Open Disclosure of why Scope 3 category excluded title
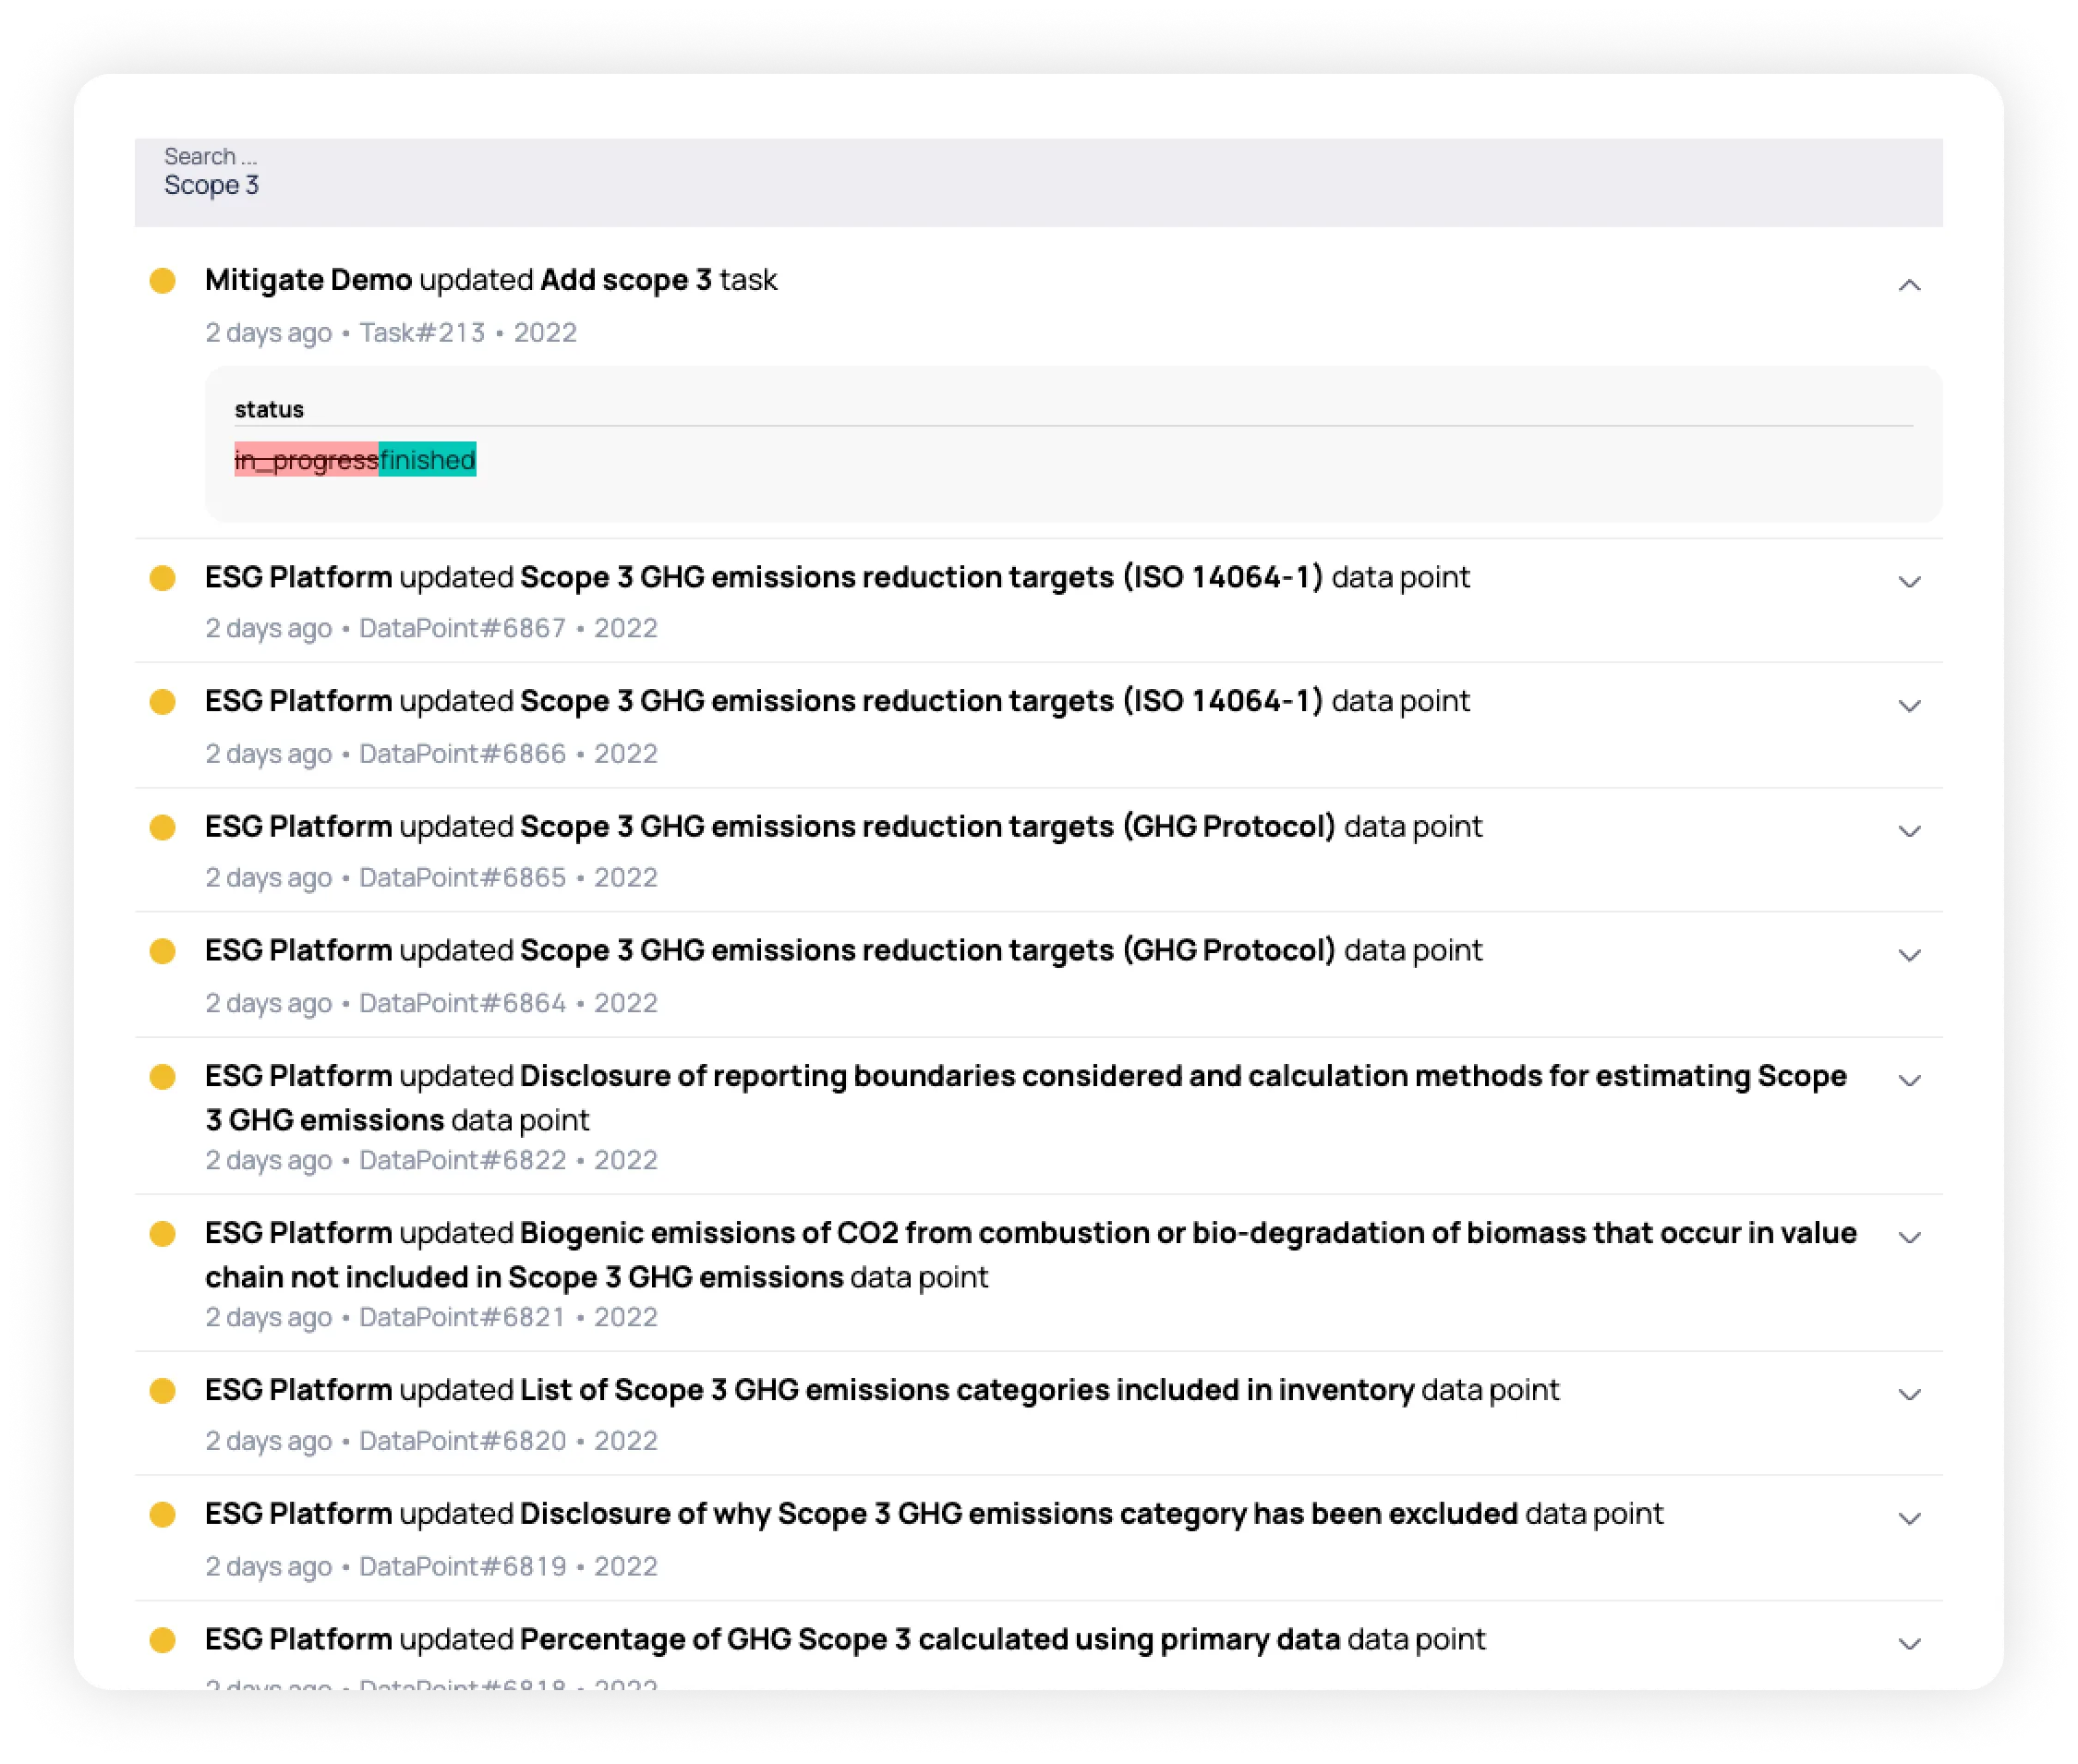The width and height of the screenshot is (2078, 1764). pyautogui.click(x=1019, y=1514)
